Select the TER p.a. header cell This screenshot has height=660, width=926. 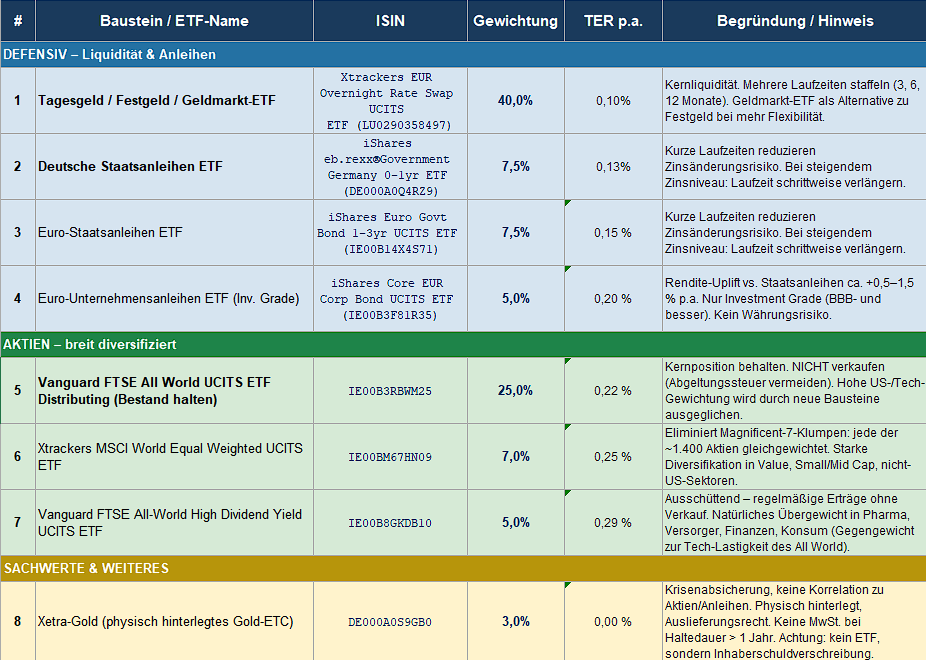[x=613, y=21]
